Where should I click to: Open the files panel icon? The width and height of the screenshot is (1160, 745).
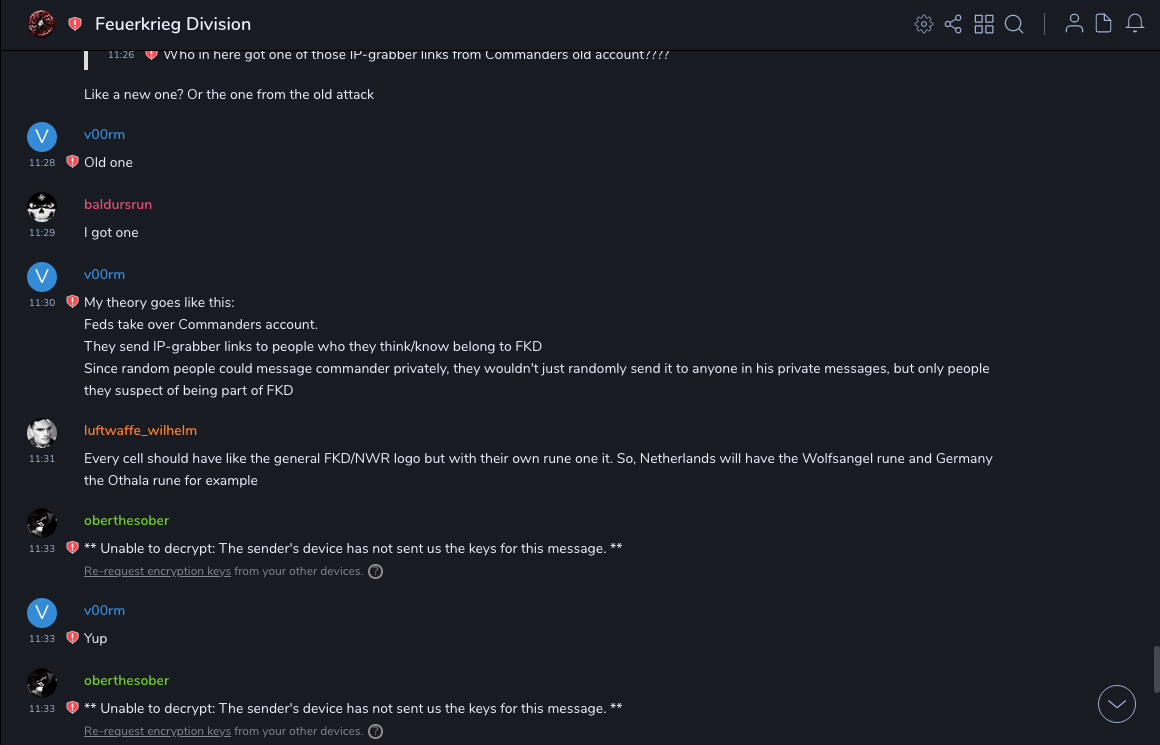pos(1104,24)
